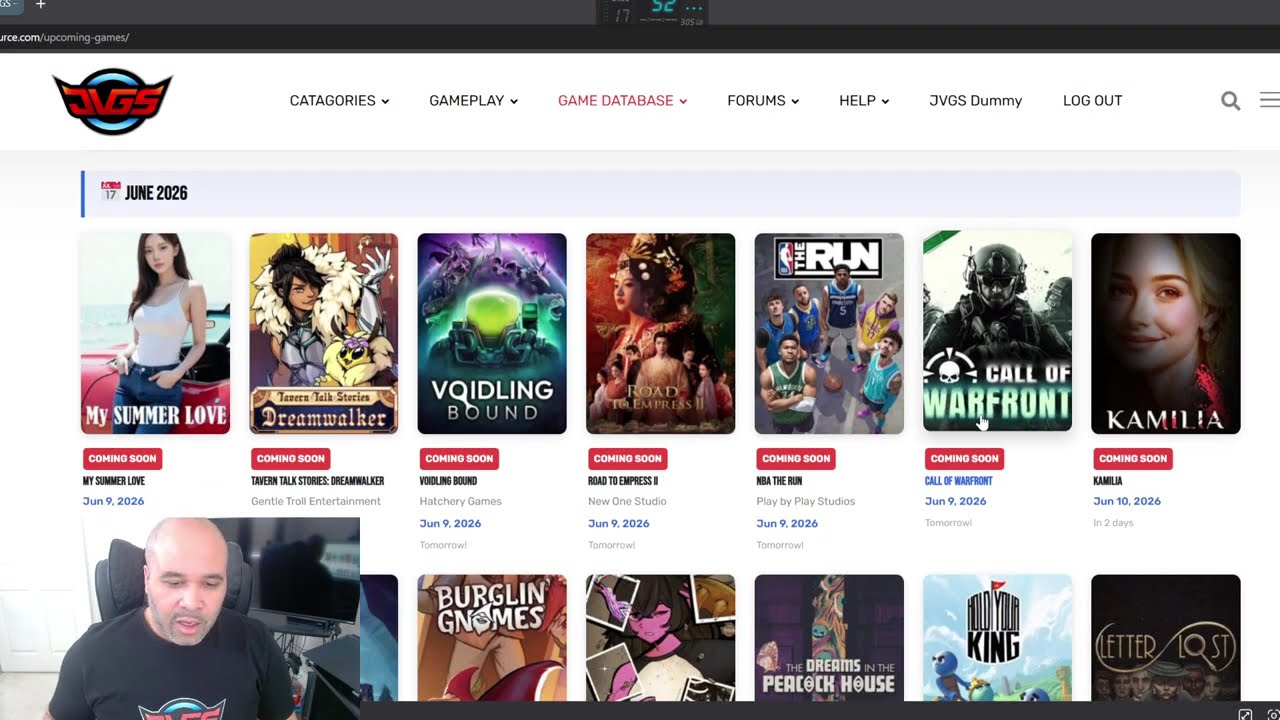The image size is (1280, 720).
Task: Click the fullscreen icon at bottom right
Action: [x=1245, y=714]
